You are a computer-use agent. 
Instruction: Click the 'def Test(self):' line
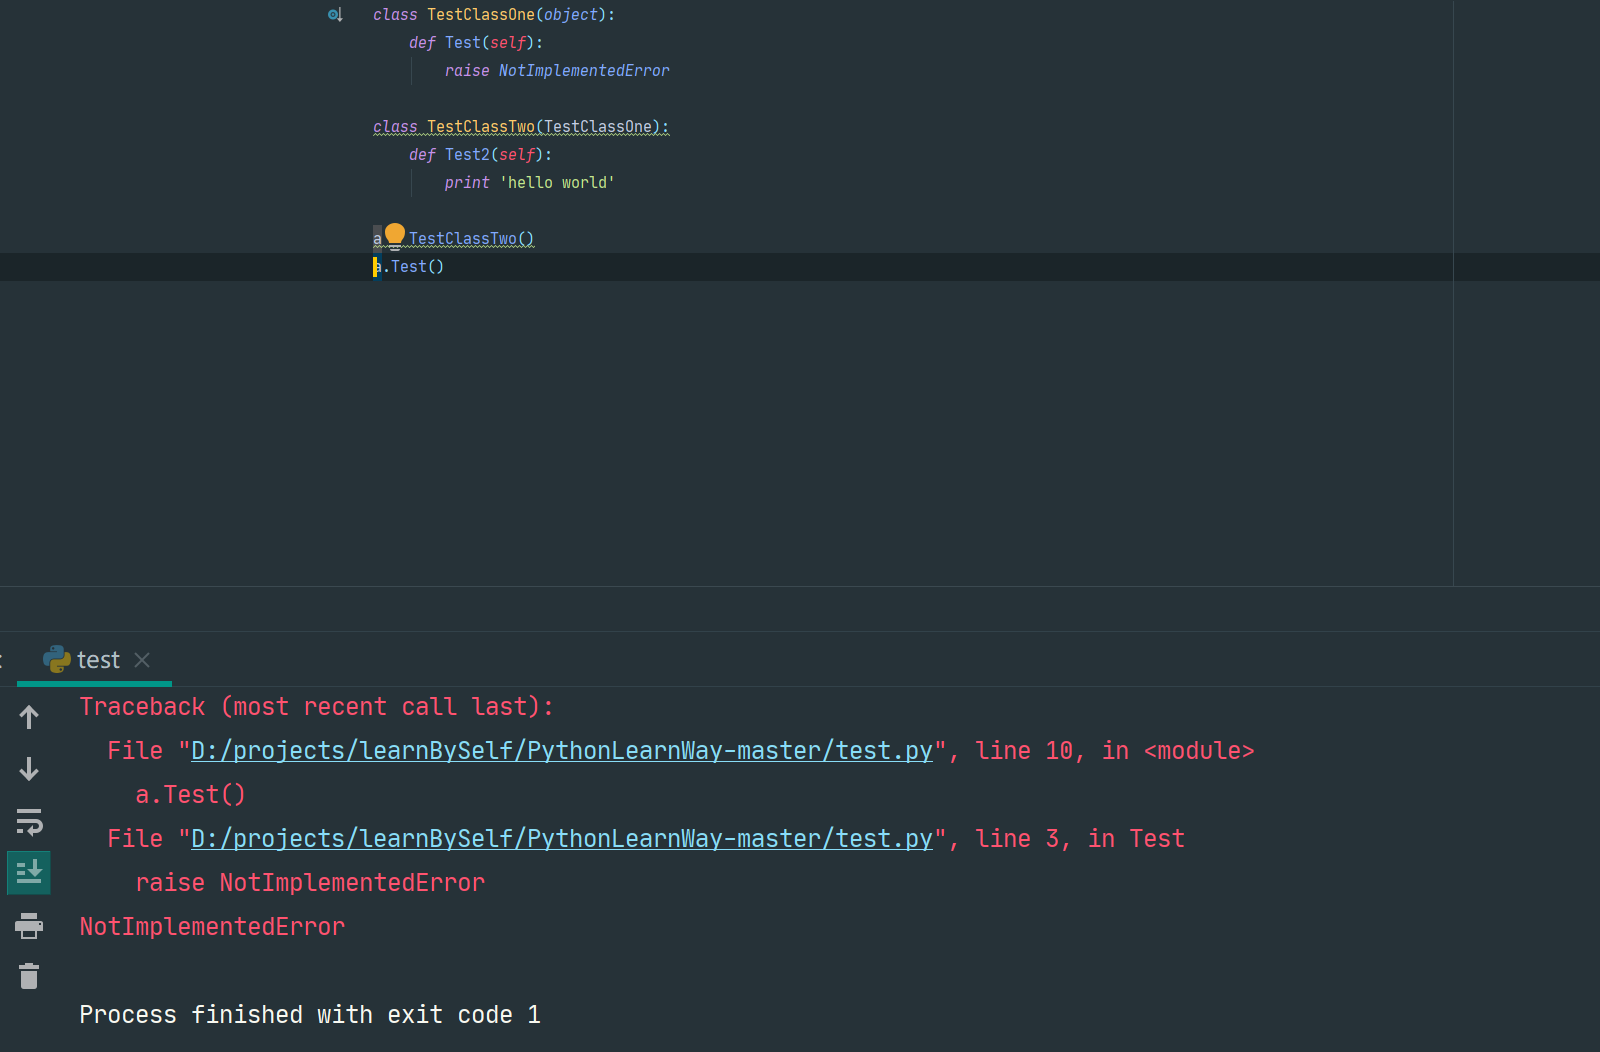tap(476, 43)
